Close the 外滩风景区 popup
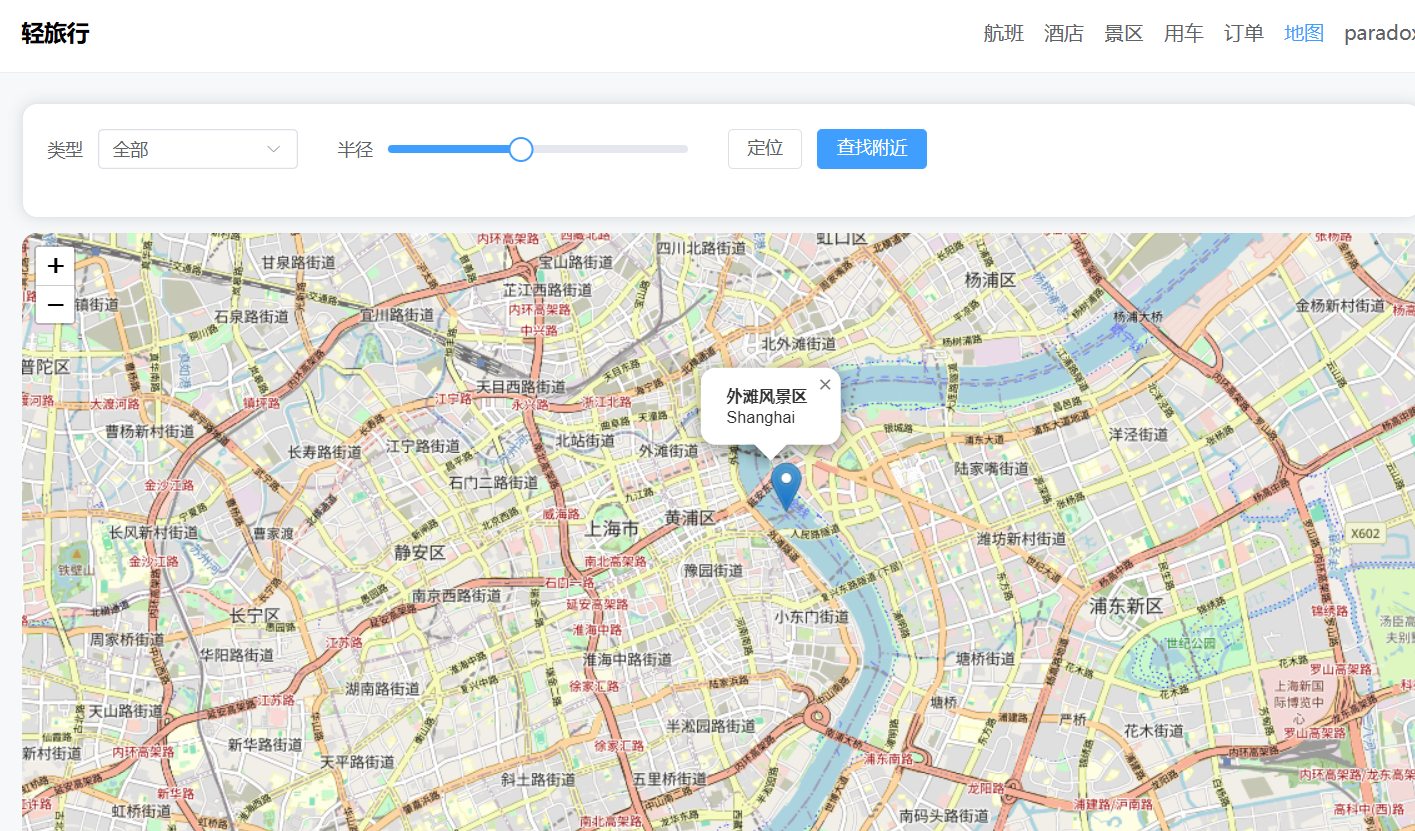Image resolution: width=1415 pixels, height=831 pixels. tap(825, 385)
